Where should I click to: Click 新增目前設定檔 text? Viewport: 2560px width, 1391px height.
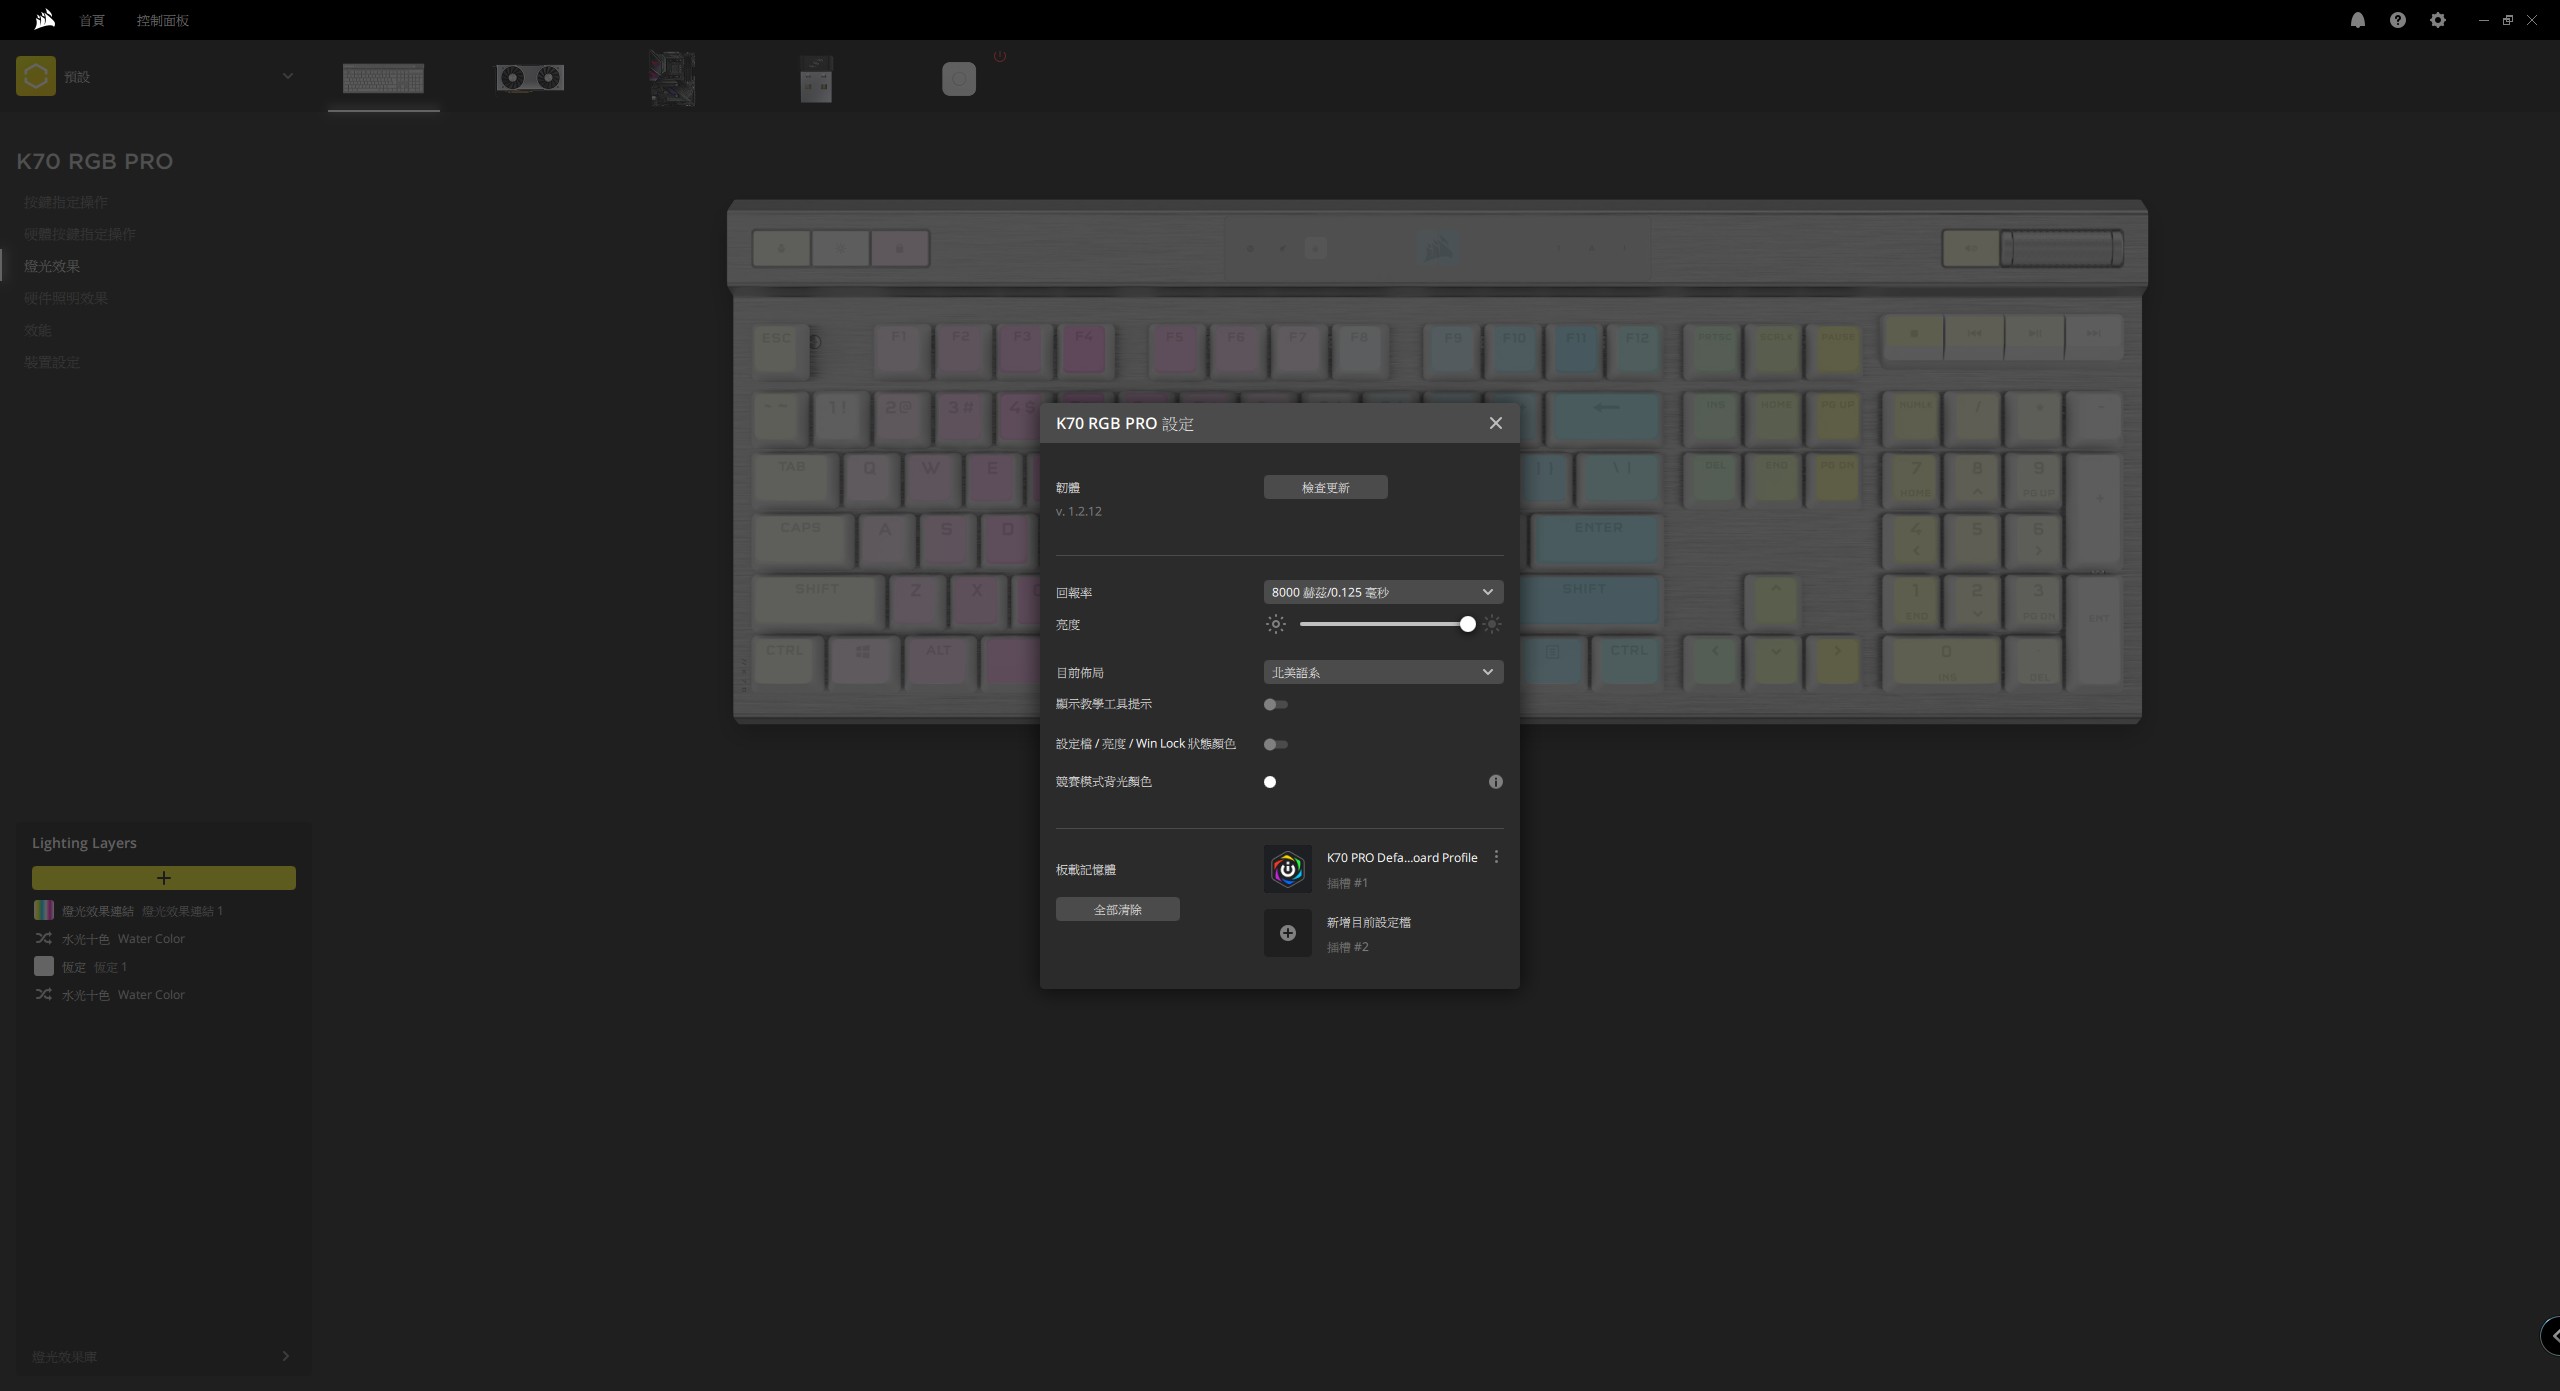[1368, 922]
